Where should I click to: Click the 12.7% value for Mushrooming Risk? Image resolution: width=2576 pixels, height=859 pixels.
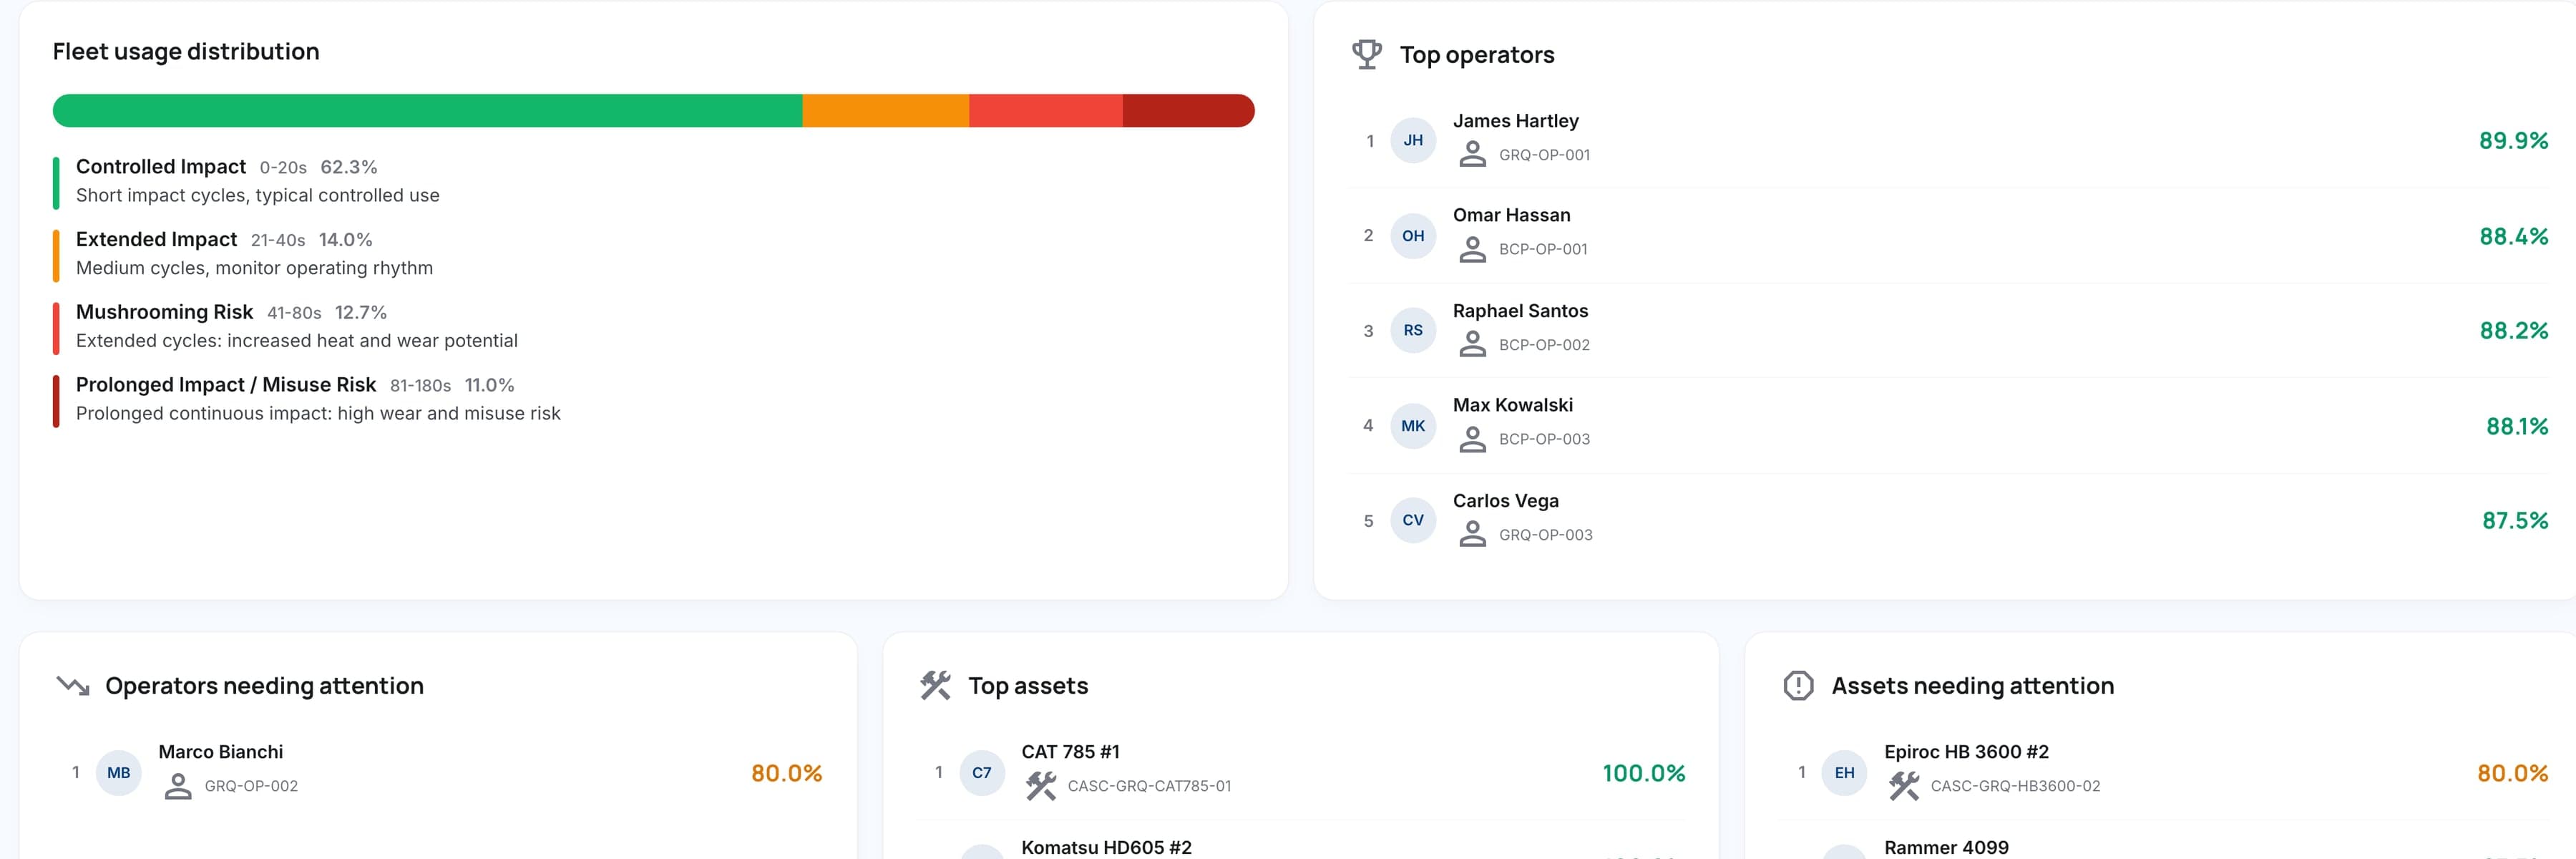tap(361, 313)
